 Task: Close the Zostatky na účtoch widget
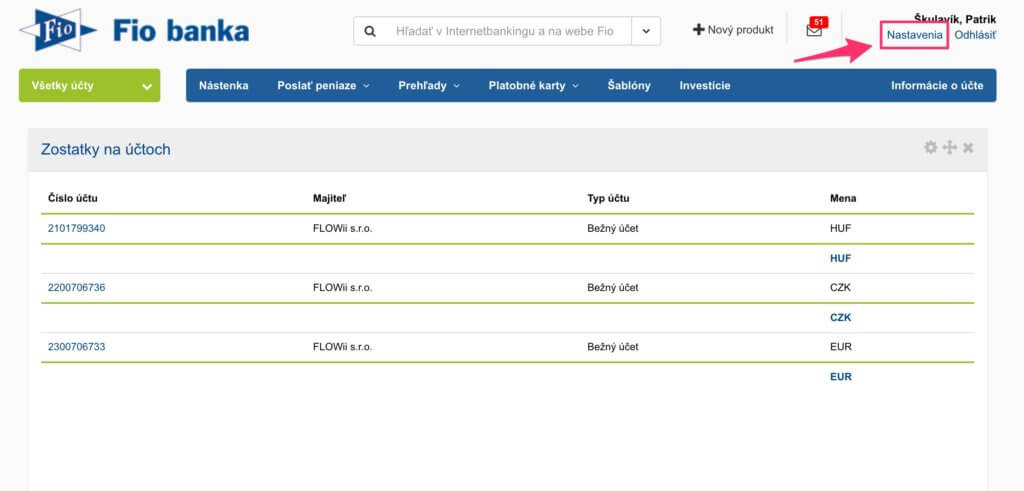(x=968, y=148)
